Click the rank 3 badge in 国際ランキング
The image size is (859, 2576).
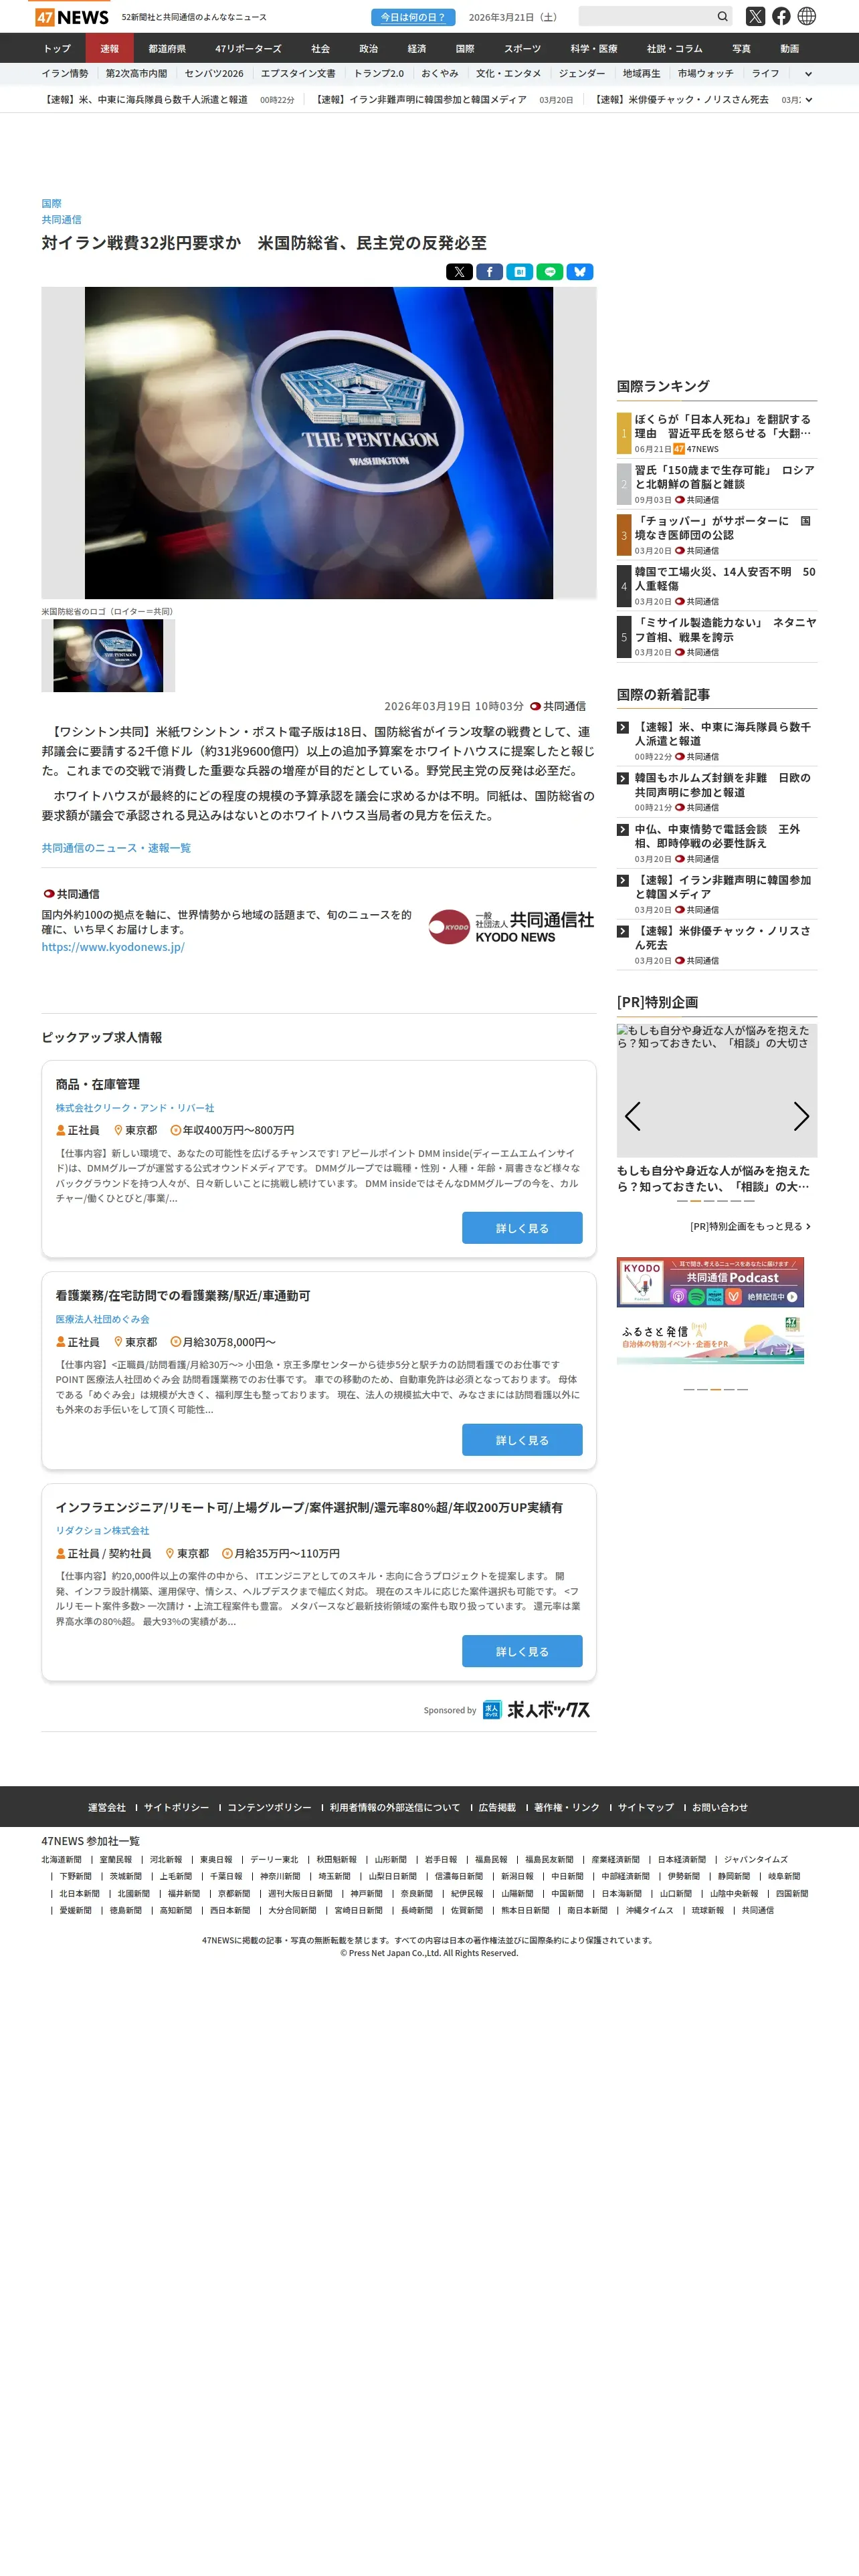pyautogui.click(x=624, y=535)
